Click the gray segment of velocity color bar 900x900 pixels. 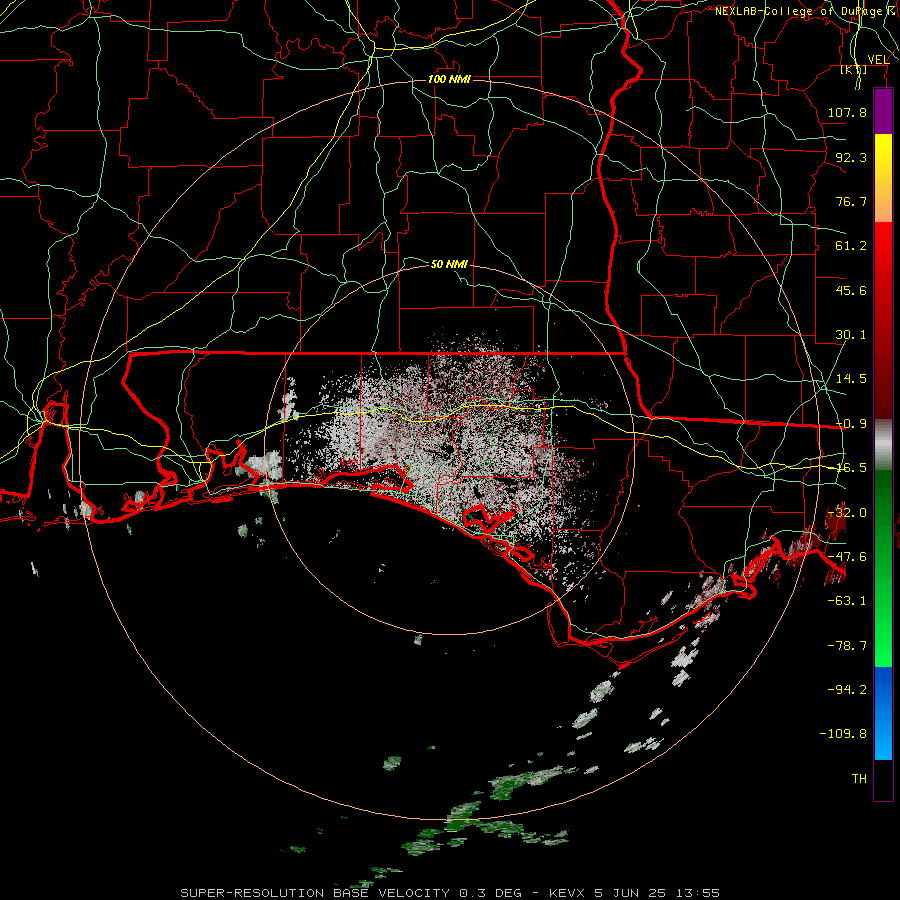point(883,444)
